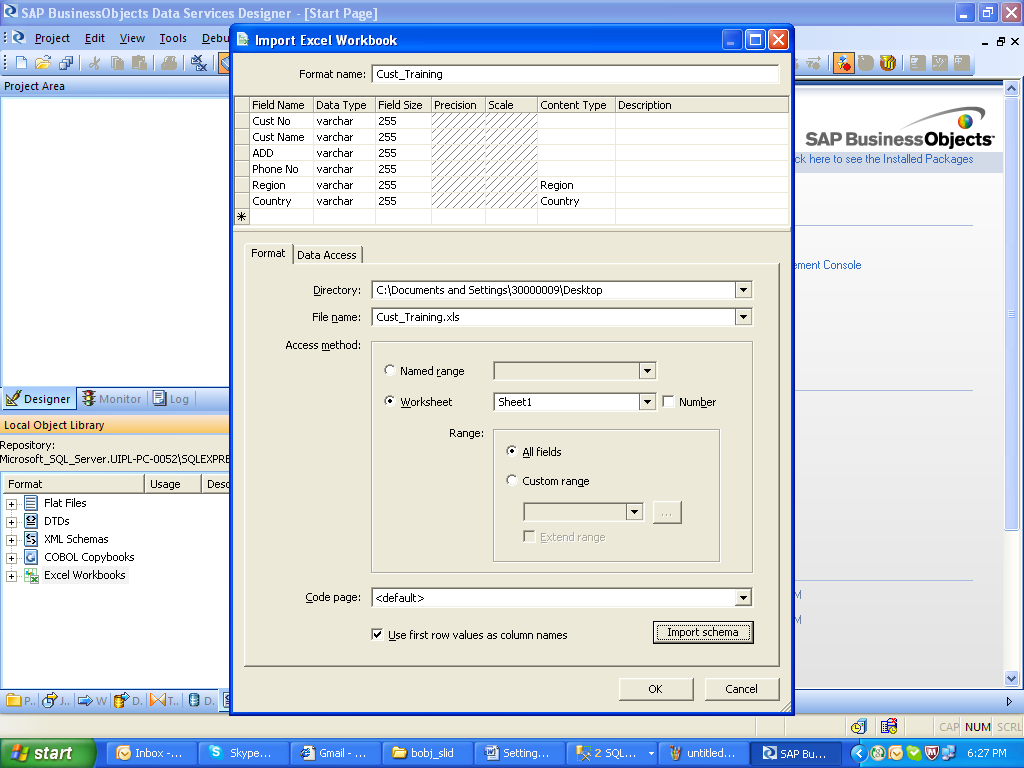This screenshot has height=768, width=1024.
Task: Click the Import schema button
Action: point(703,632)
